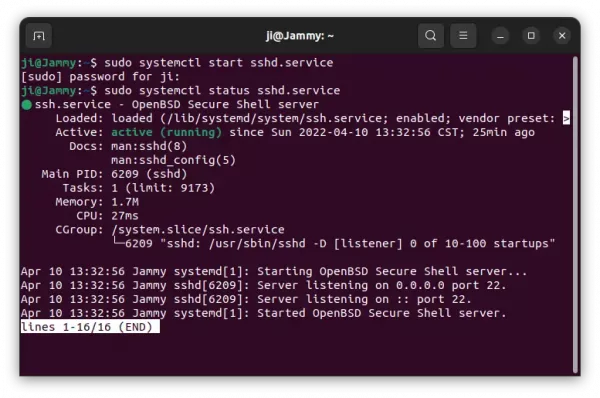The width and height of the screenshot is (600, 398).
Task: Open the hamburger menu
Action: tap(463, 36)
